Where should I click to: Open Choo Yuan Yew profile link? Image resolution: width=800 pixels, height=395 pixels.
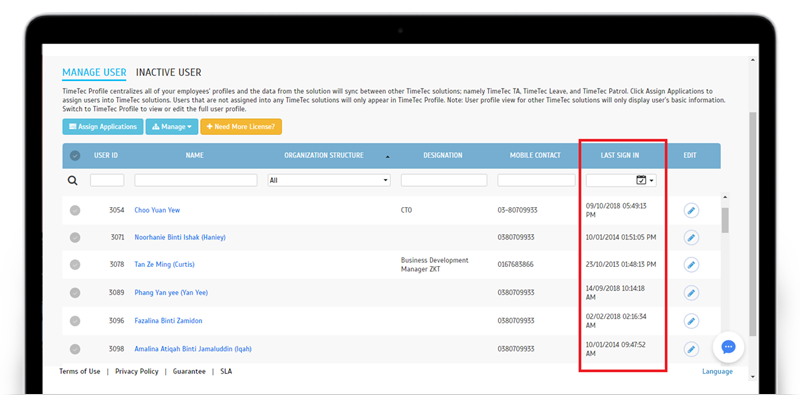point(157,210)
